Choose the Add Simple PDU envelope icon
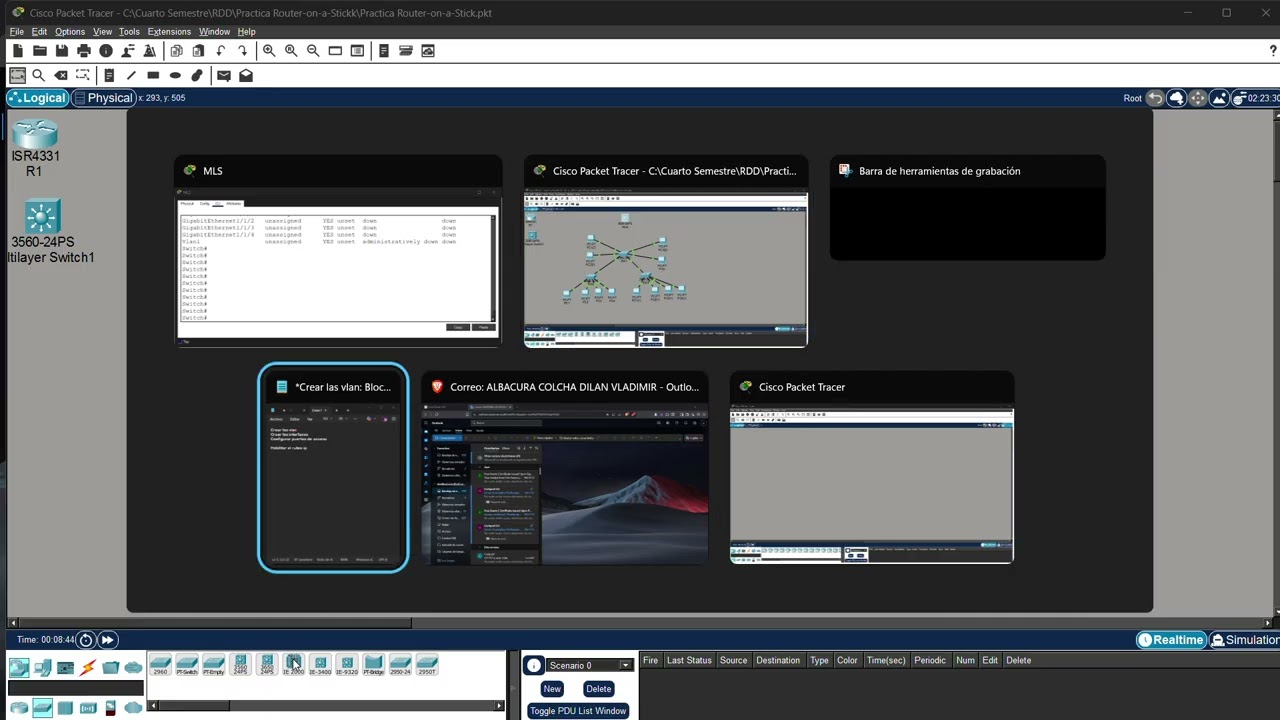This screenshot has height=720, width=1280. coord(224,75)
